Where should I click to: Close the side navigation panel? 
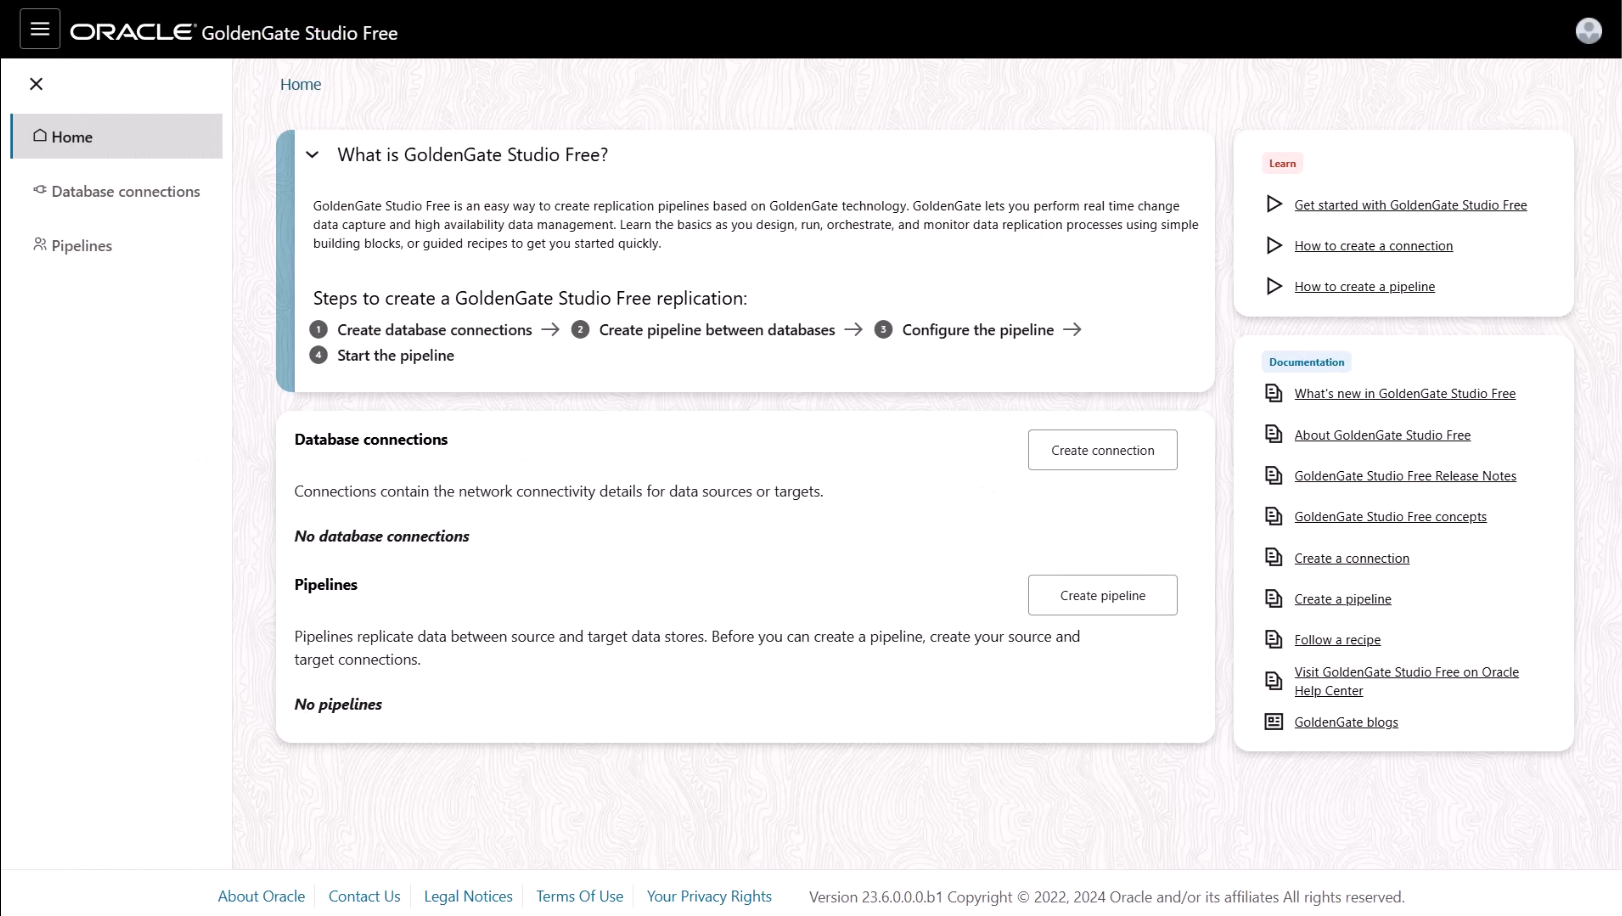click(36, 84)
